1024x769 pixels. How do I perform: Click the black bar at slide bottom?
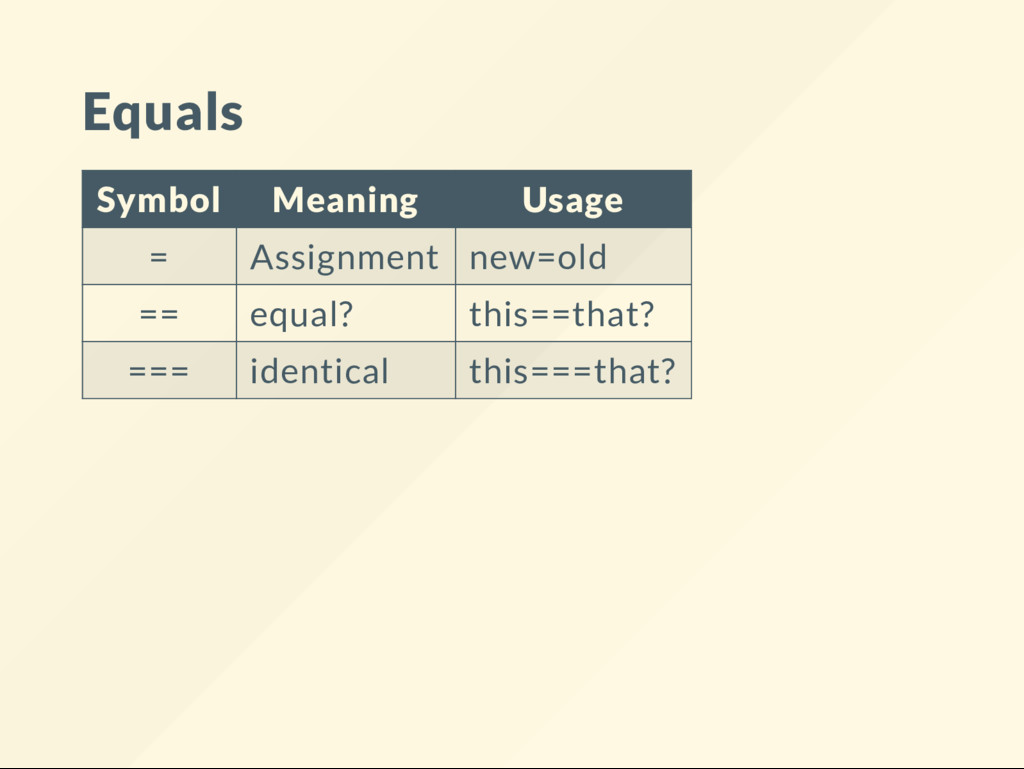tap(512, 768)
